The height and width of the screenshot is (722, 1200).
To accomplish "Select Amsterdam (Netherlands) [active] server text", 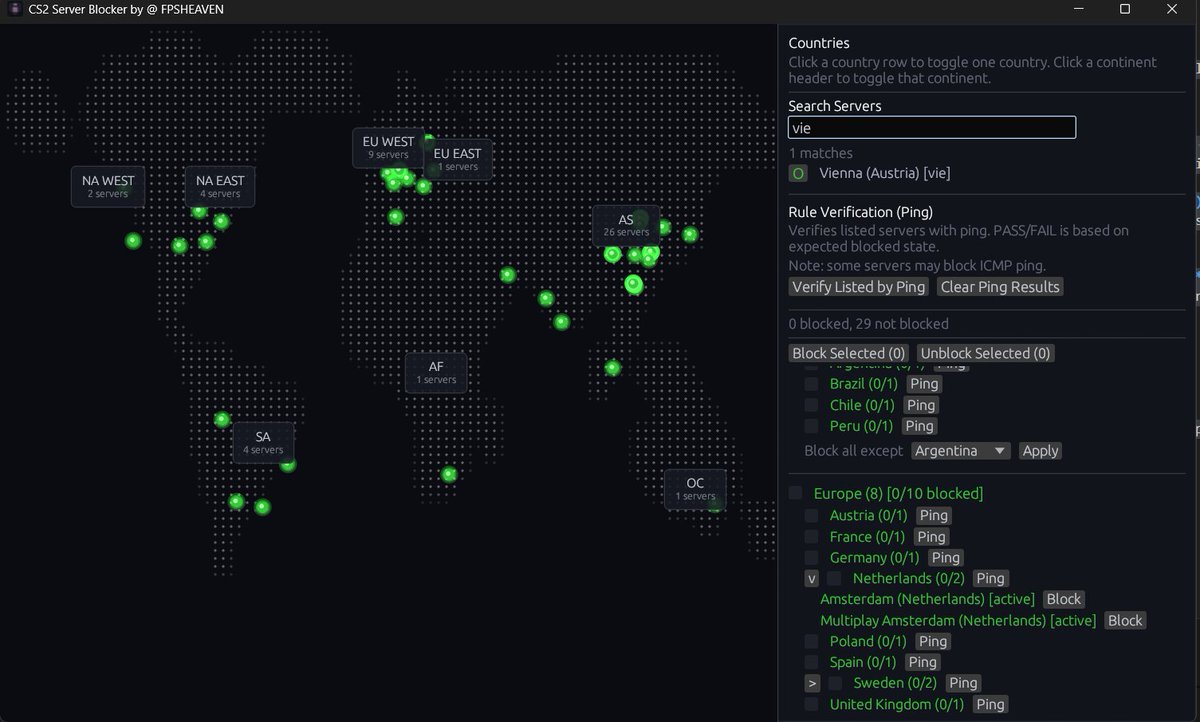I will click(927, 600).
